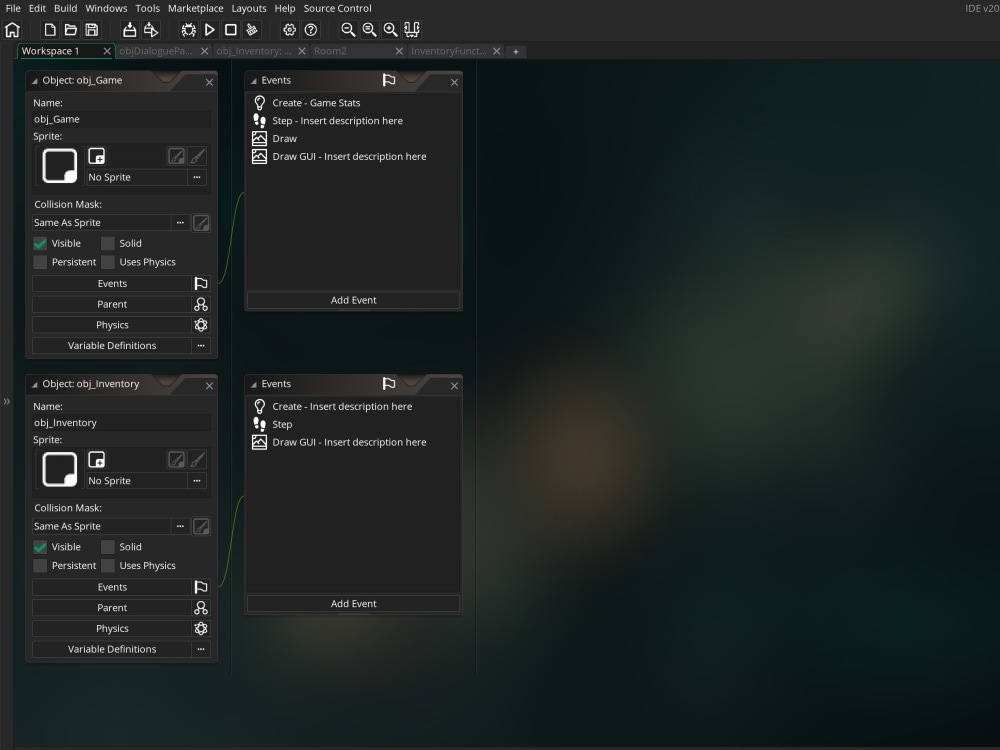1000x750 pixels.
Task: Click the obj_Game sprite preview thumbnail
Action: pyautogui.click(x=59, y=166)
